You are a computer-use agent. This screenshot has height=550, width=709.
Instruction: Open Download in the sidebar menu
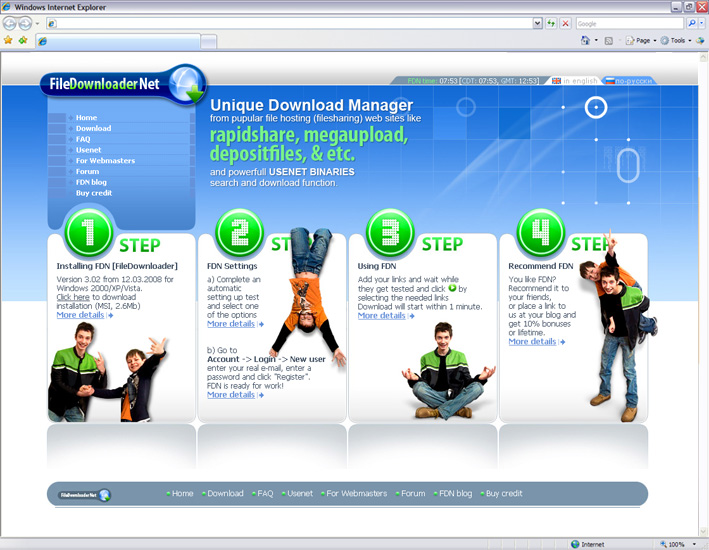click(94, 128)
